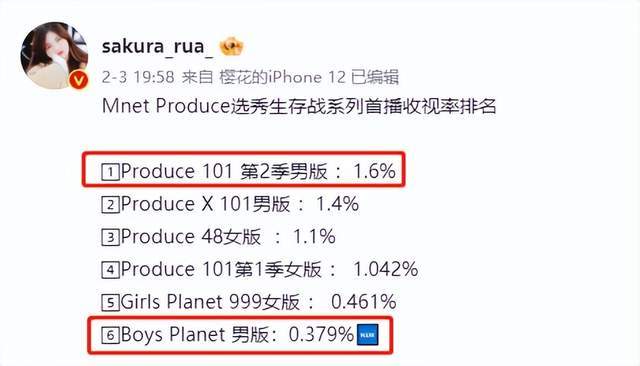Select the Mnet Produce headline text

point(299,106)
